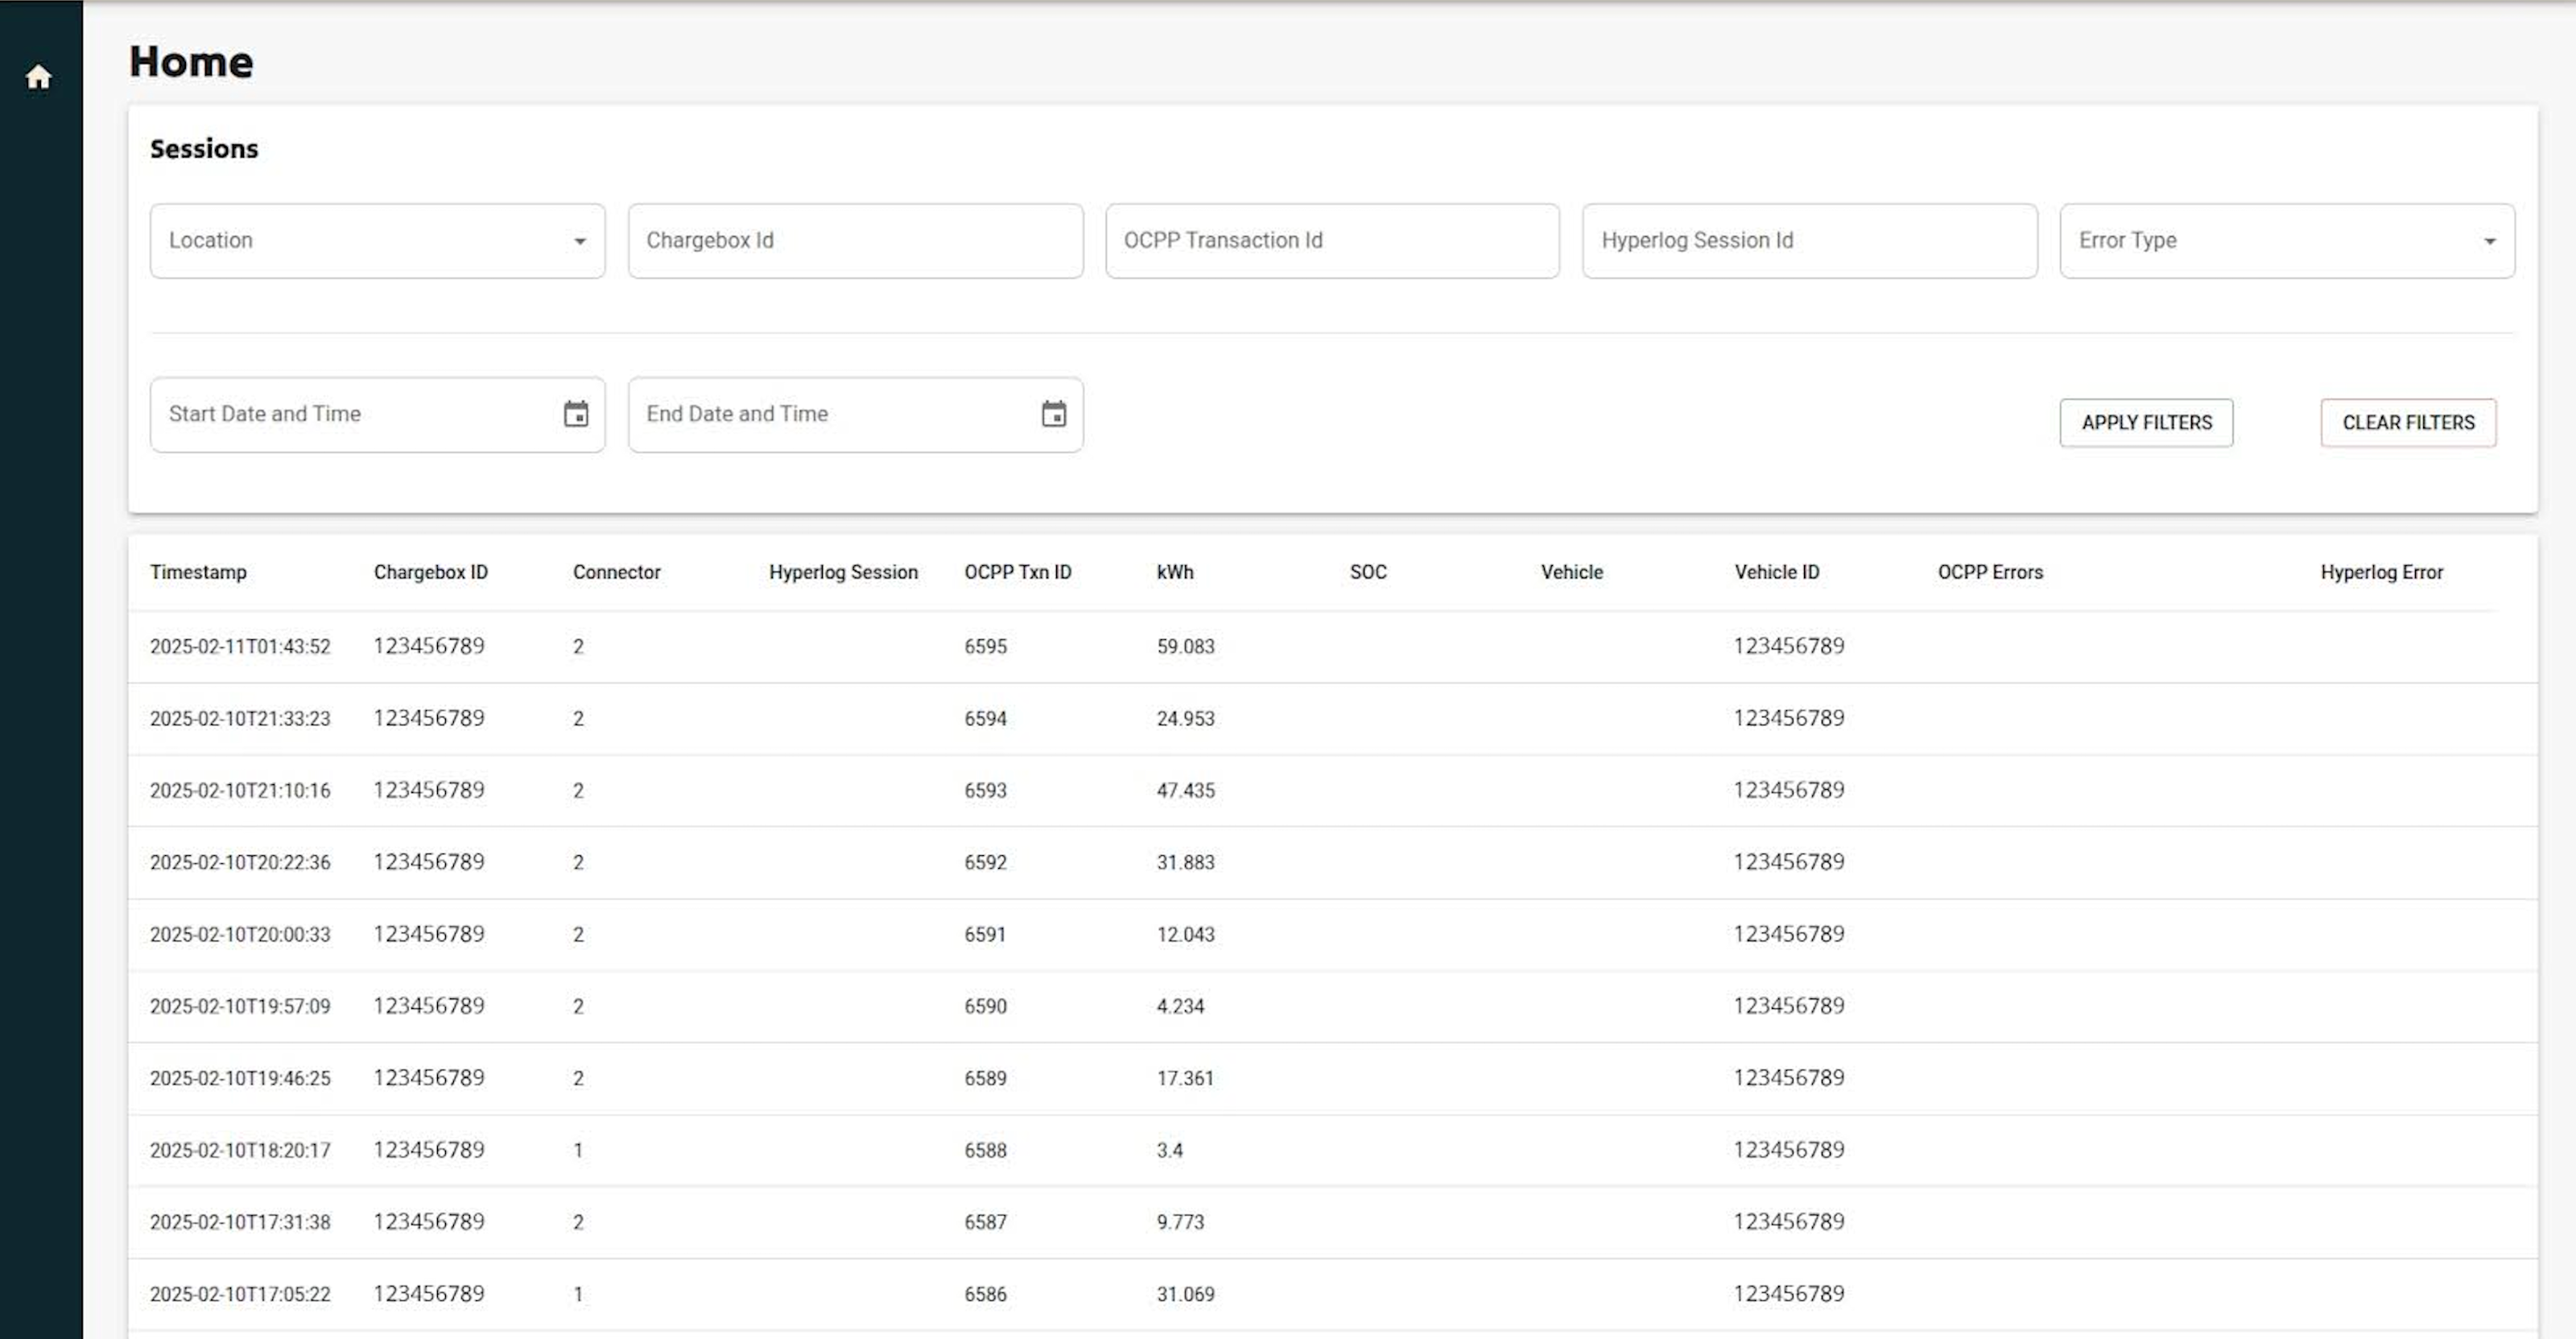
Task: Click the kWh column header
Action: [x=1174, y=572]
